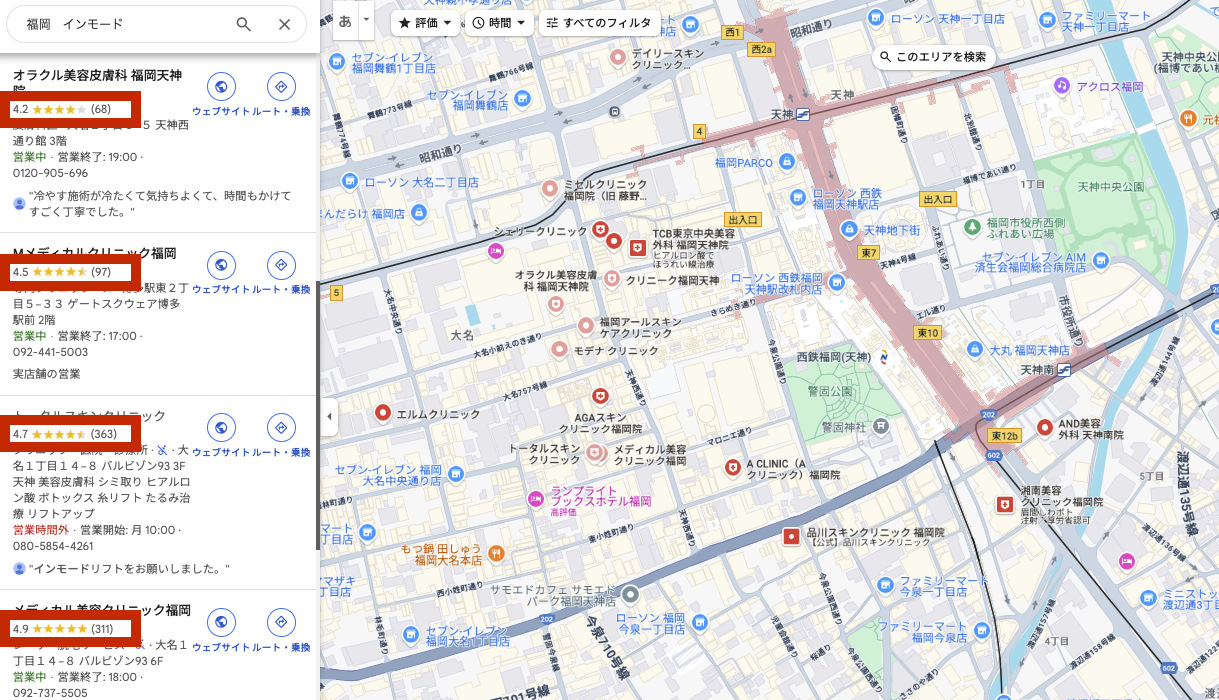This screenshot has width=1219, height=700.
Task: Open すべてのフィルタ all filters
Action: (x=598, y=22)
